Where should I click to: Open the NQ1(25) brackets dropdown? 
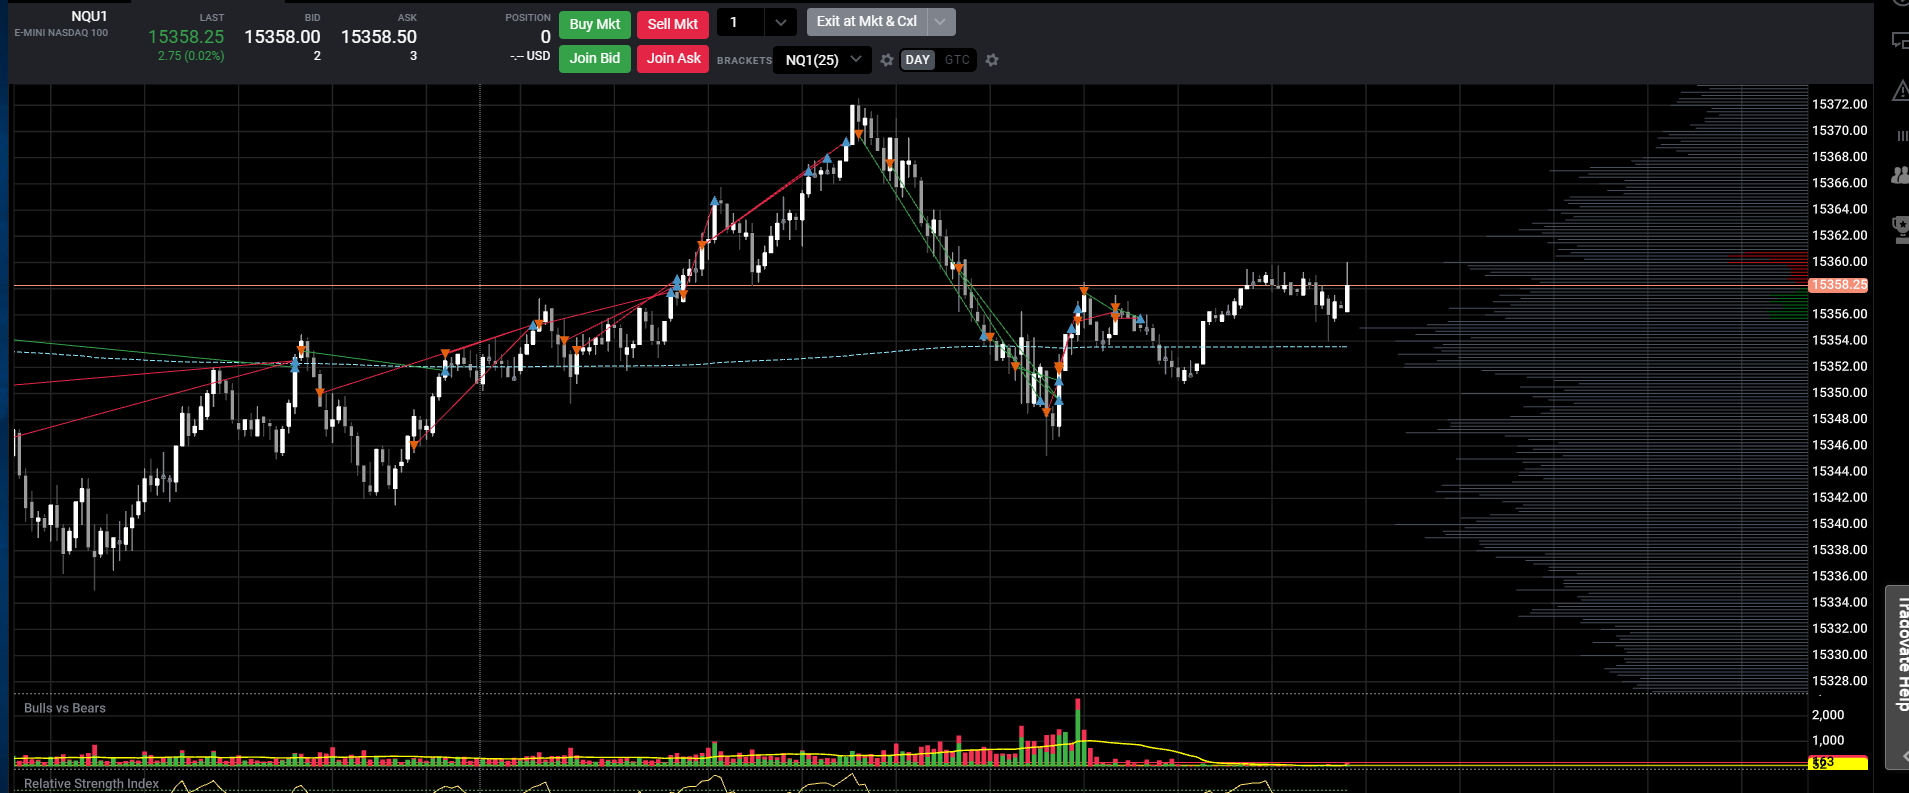click(x=822, y=60)
